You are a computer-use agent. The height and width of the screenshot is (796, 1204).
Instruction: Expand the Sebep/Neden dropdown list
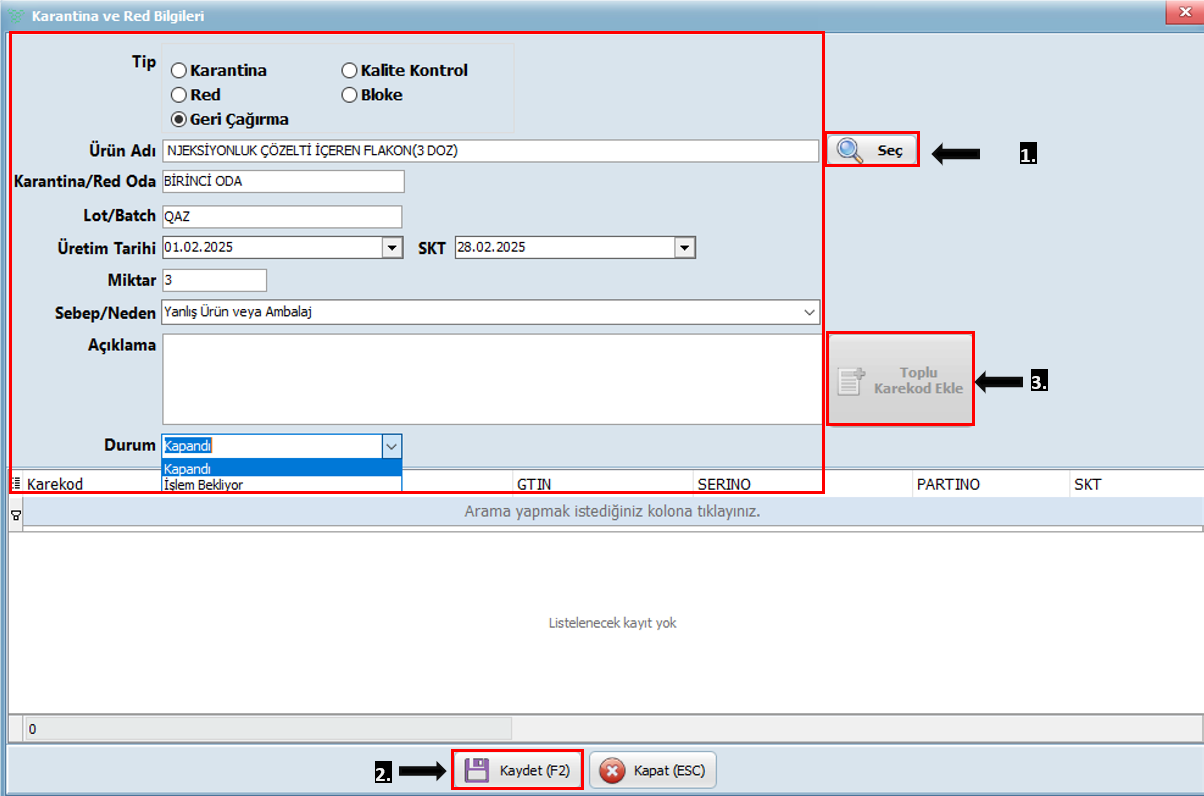tap(809, 313)
